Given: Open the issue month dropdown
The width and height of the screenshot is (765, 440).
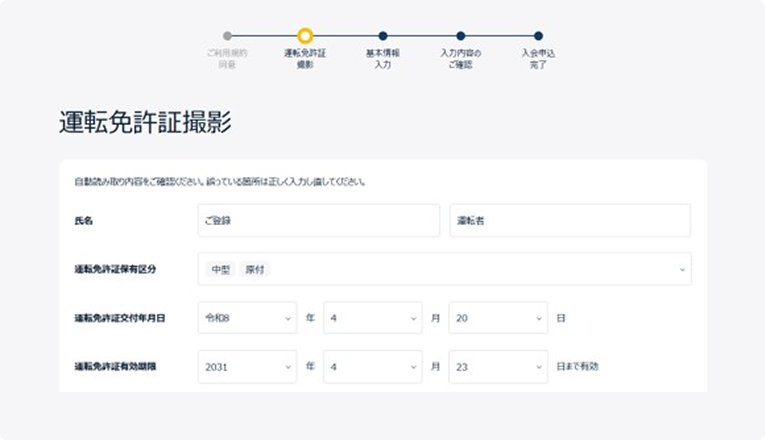Looking at the screenshot, I should click(373, 318).
